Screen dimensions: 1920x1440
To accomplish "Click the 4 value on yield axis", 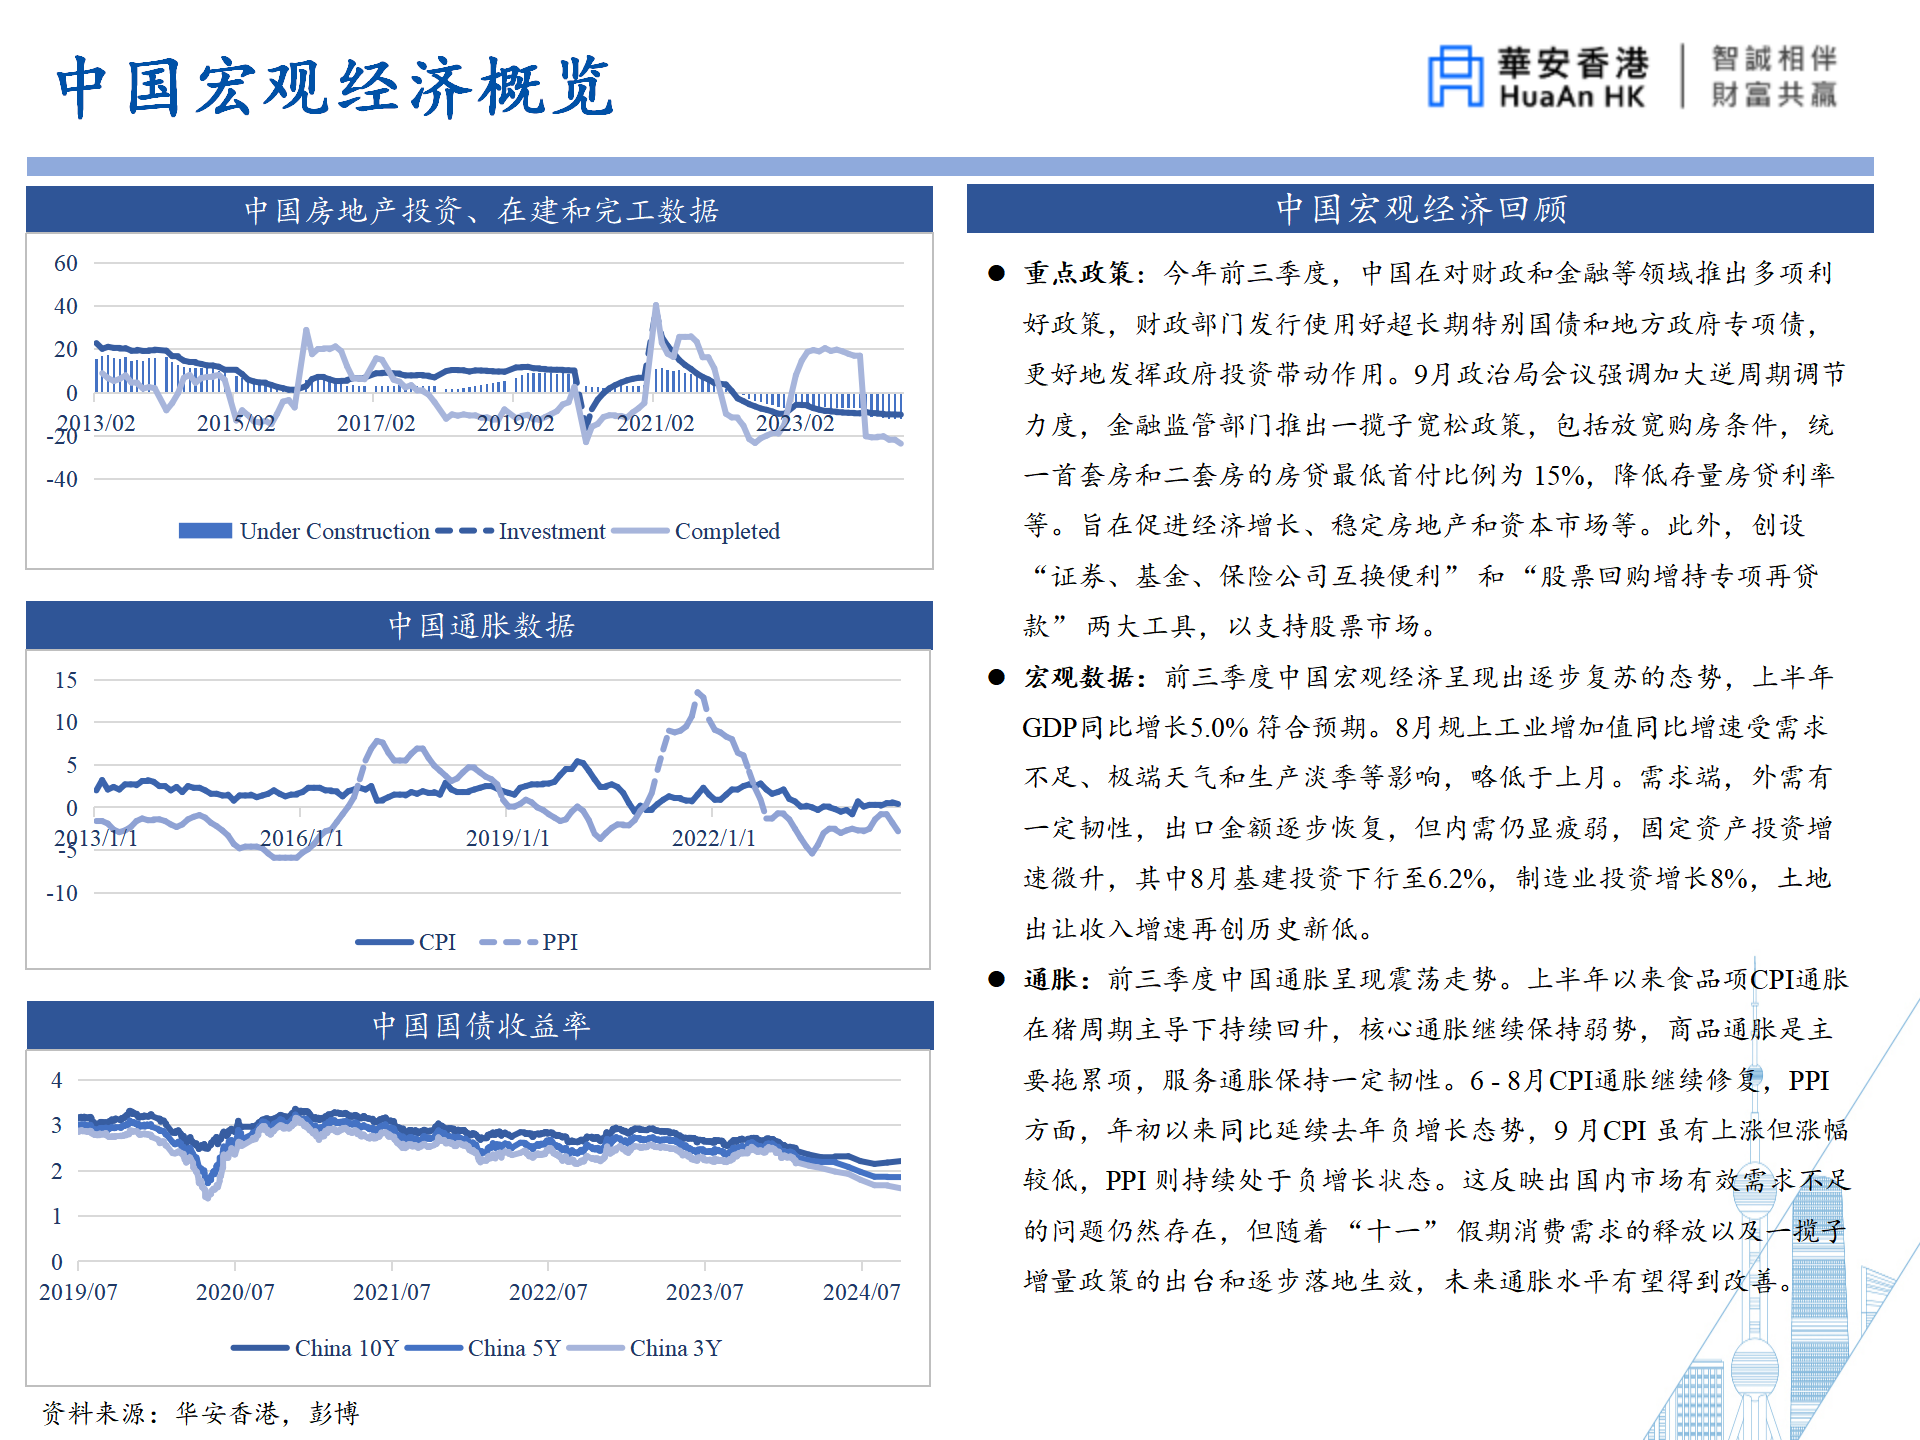I will (x=57, y=1080).
